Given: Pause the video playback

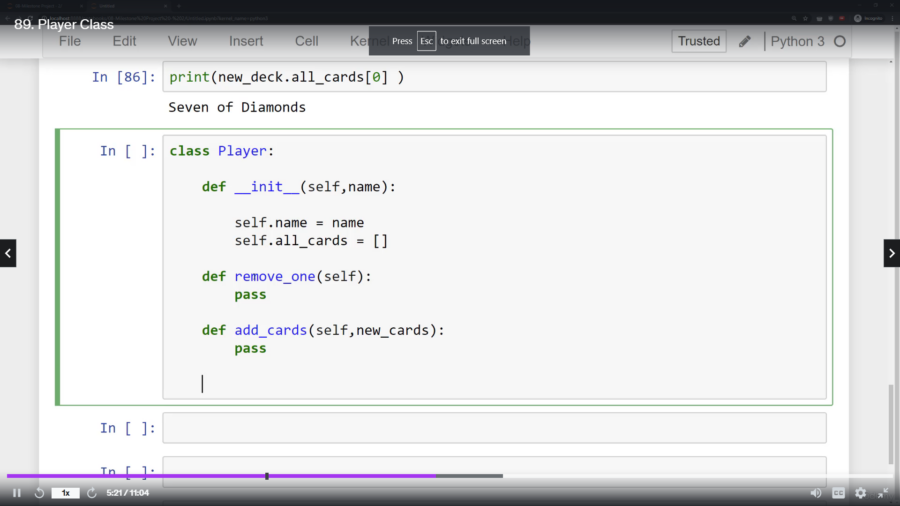Looking at the screenshot, I should point(16,493).
